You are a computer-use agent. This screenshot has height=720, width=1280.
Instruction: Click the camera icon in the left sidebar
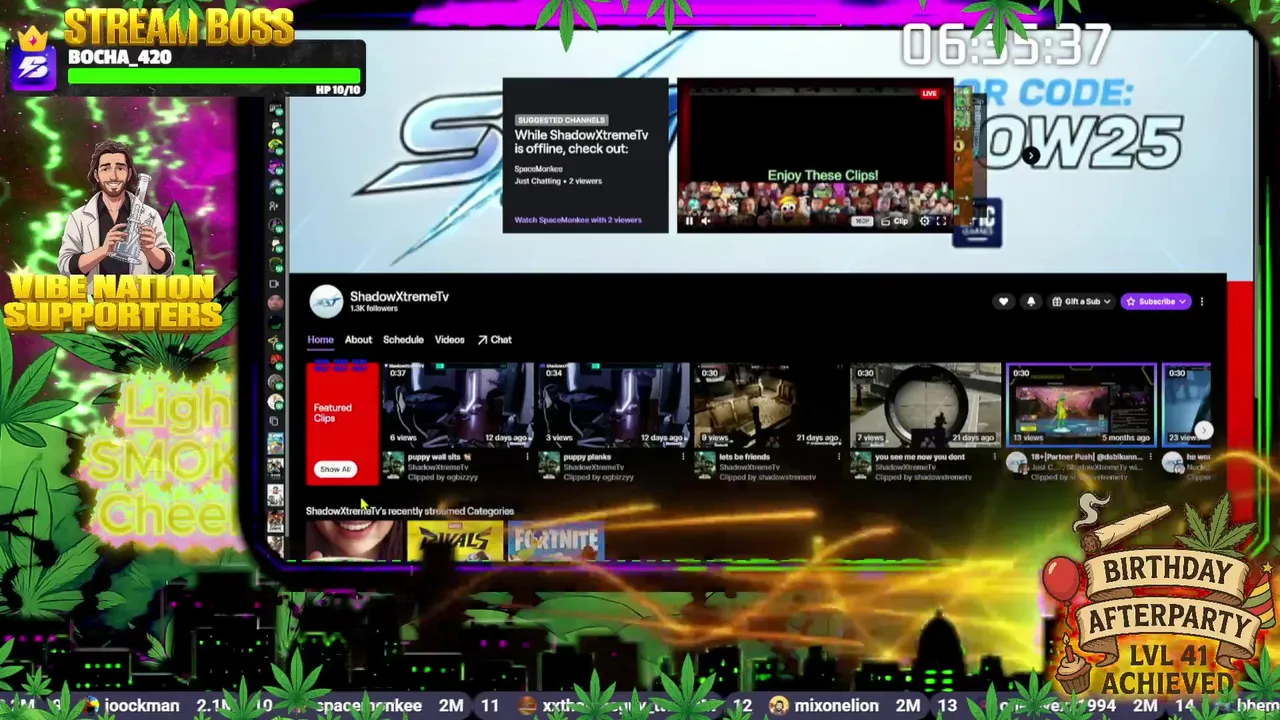[275, 283]
